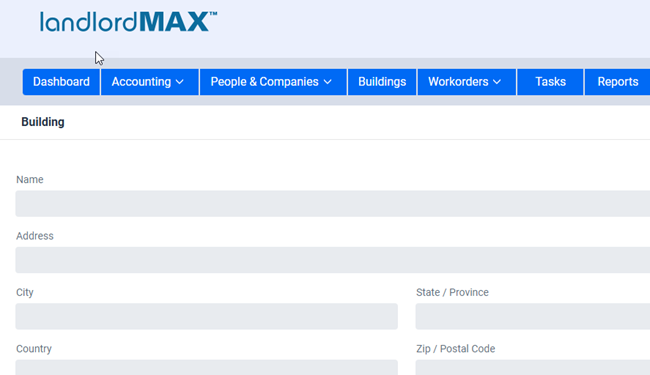Select the Building page heading text

(x=43, y=122)
